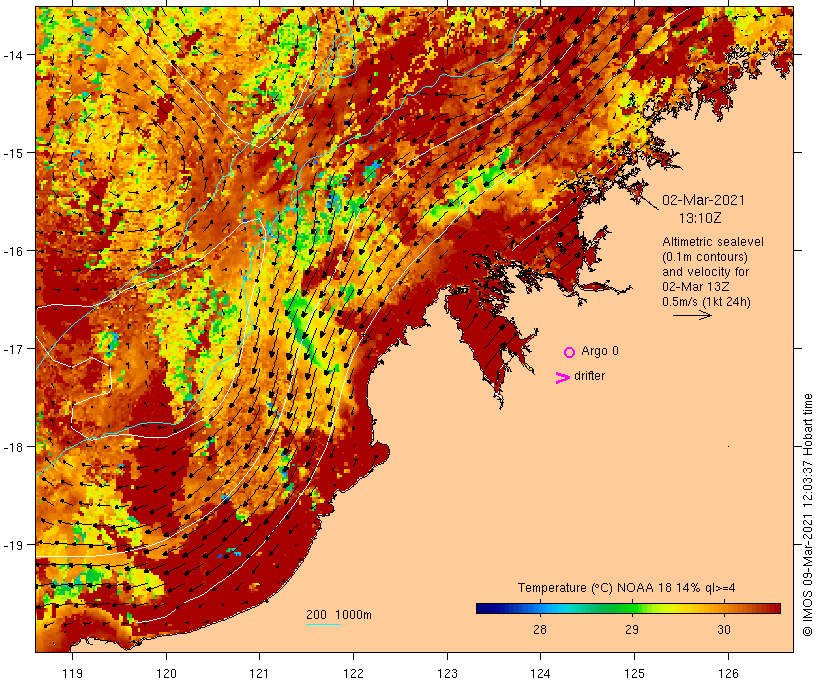The height and width of the screenshot is (680, 820).
Task: Click latitude axis label '-18'
Action: (x=13, y=447)
